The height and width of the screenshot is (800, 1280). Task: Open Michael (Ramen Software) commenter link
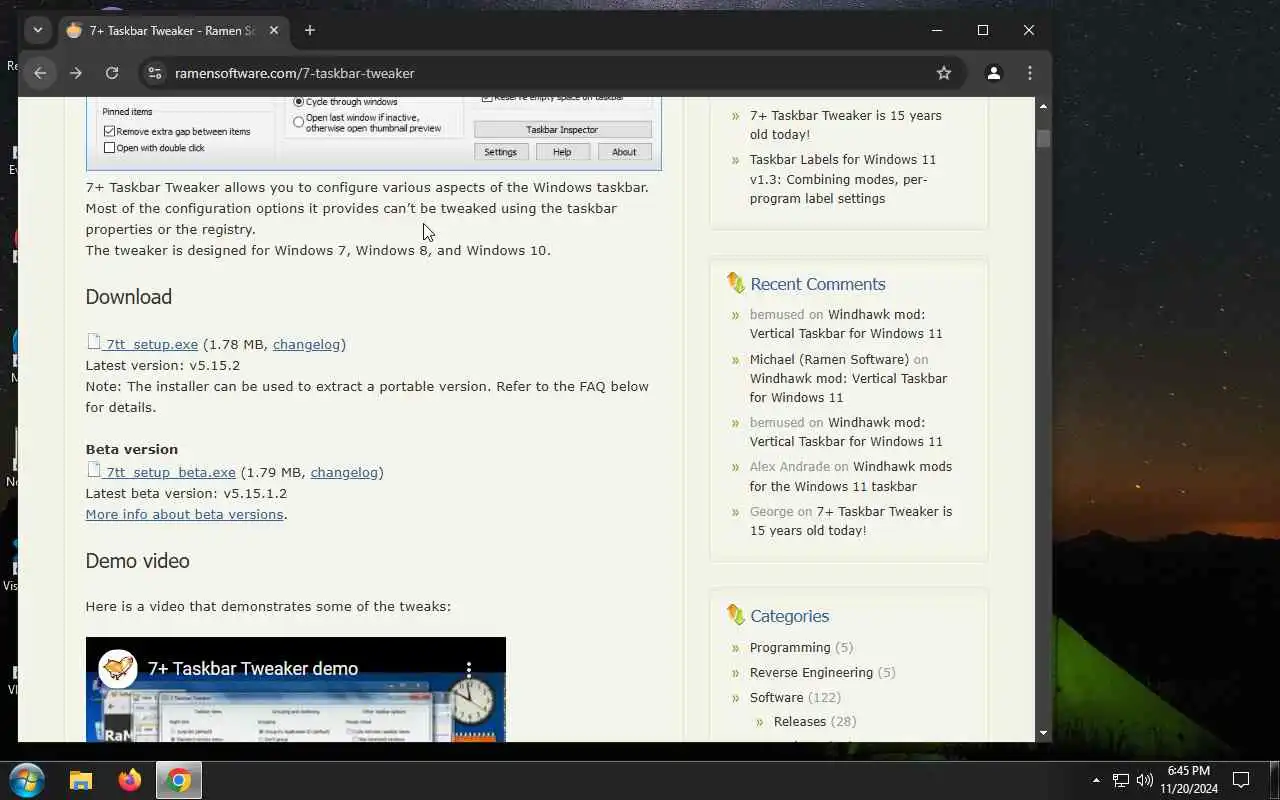tap(829, 359)
